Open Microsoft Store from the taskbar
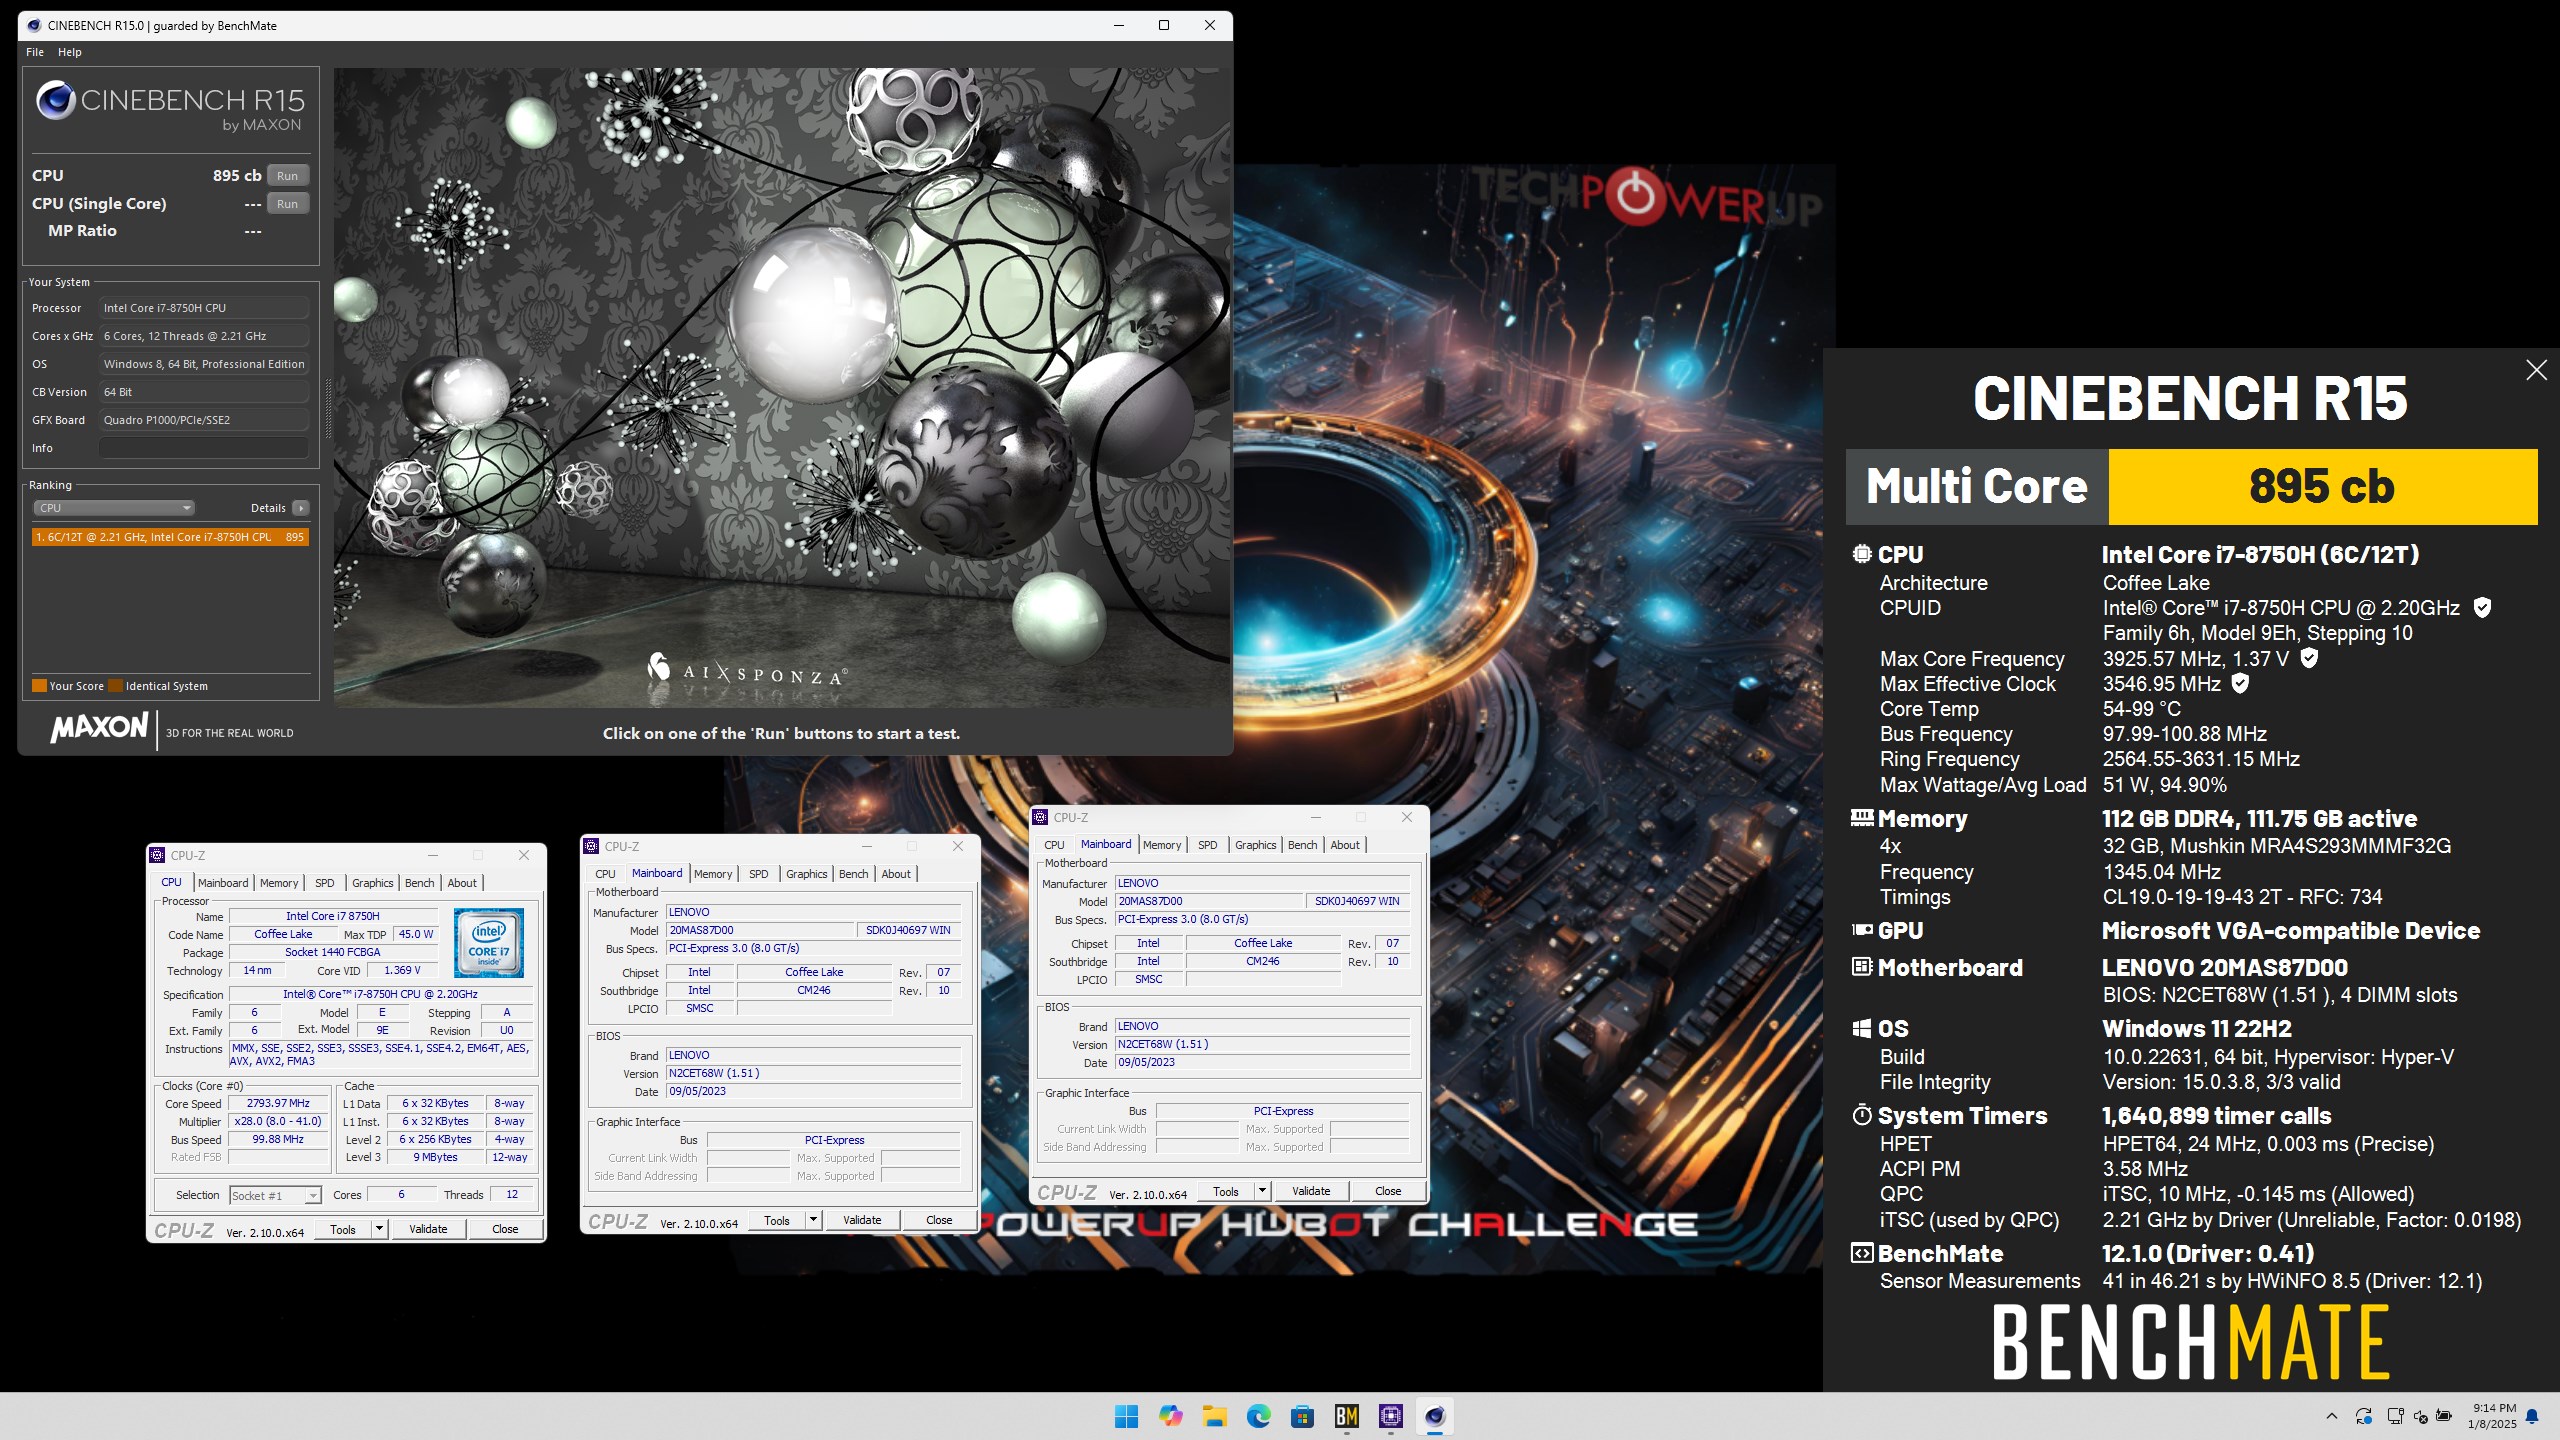The width and height of the screenshot is (2560, 1440). point(1303,1416)
